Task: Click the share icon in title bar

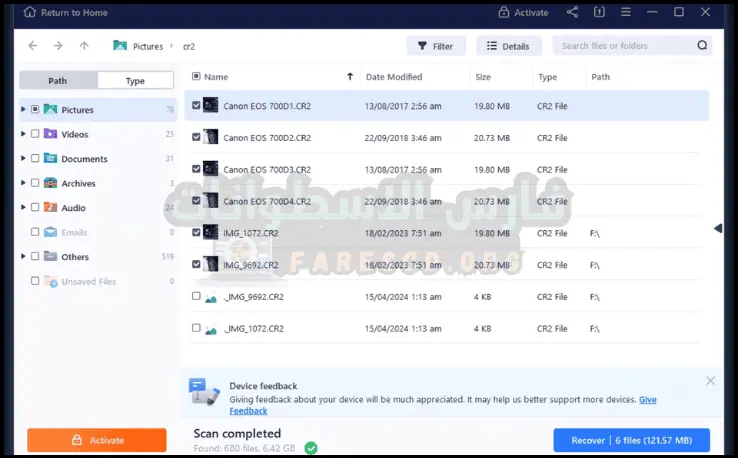Action: click(572, 13)
